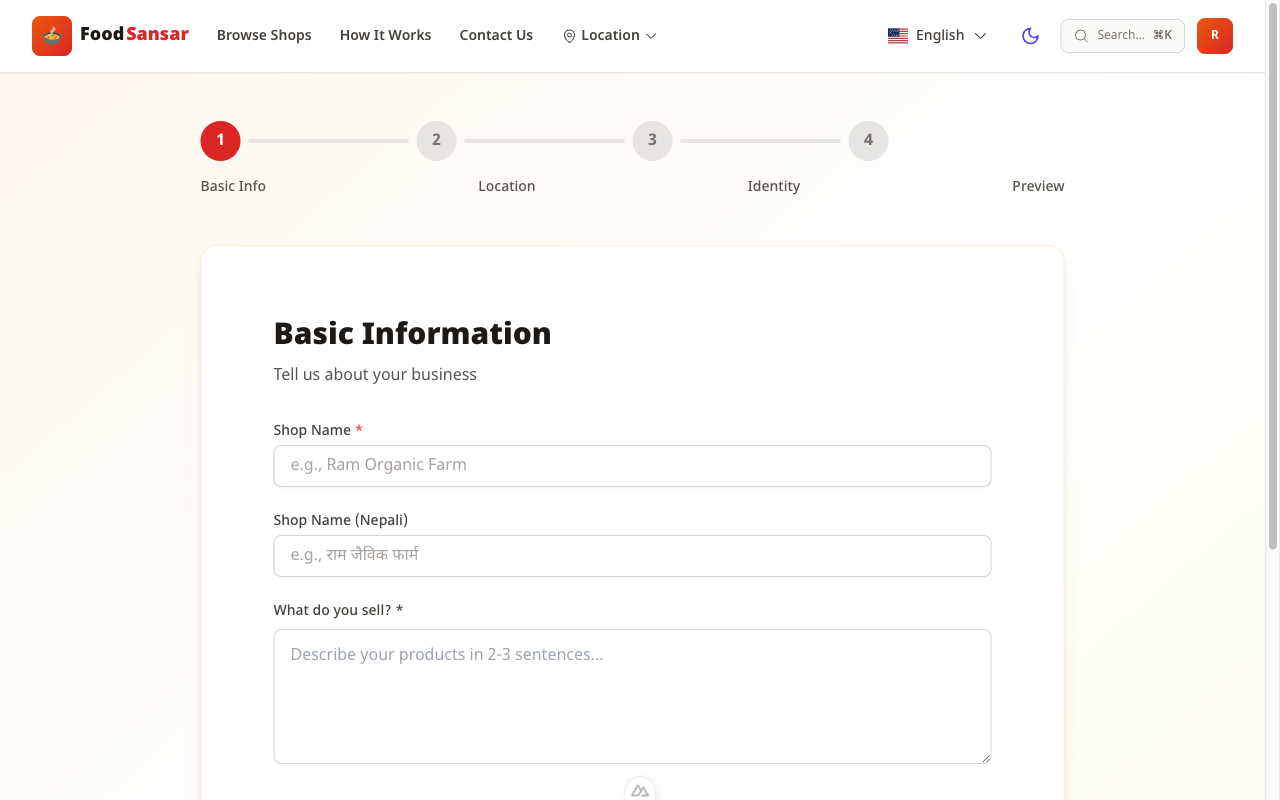
Task: Click the 'Shop Name (Nepali)' label
Action: point(341,520)
